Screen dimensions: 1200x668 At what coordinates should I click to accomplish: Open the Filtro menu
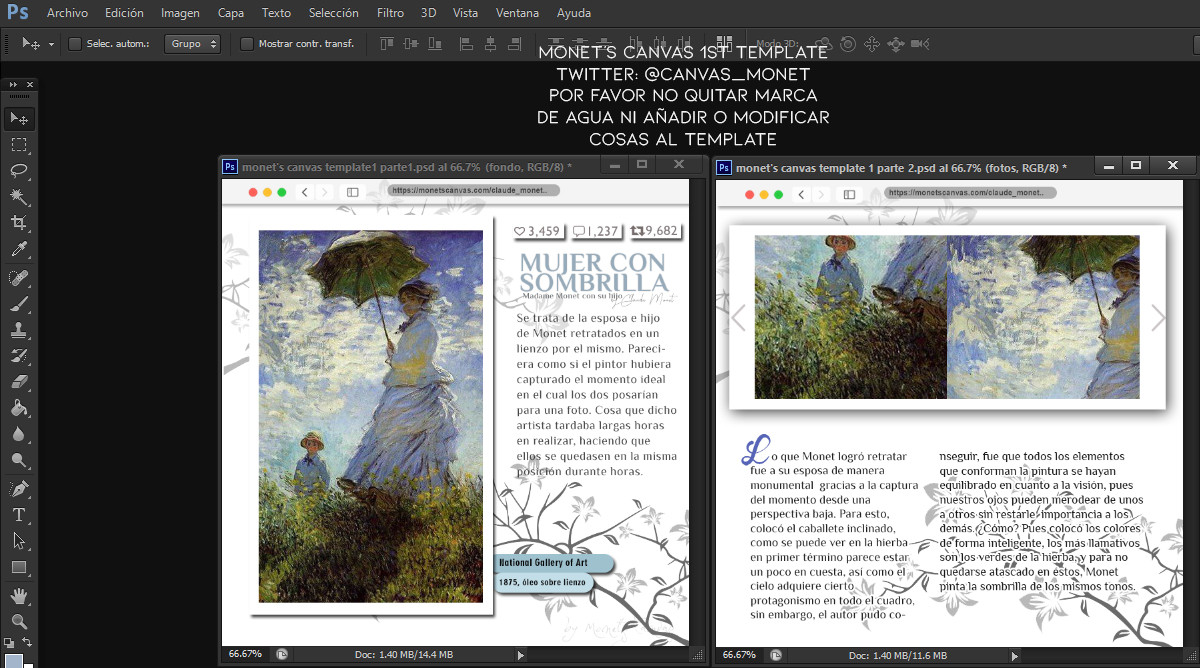(x=391, y=13)
